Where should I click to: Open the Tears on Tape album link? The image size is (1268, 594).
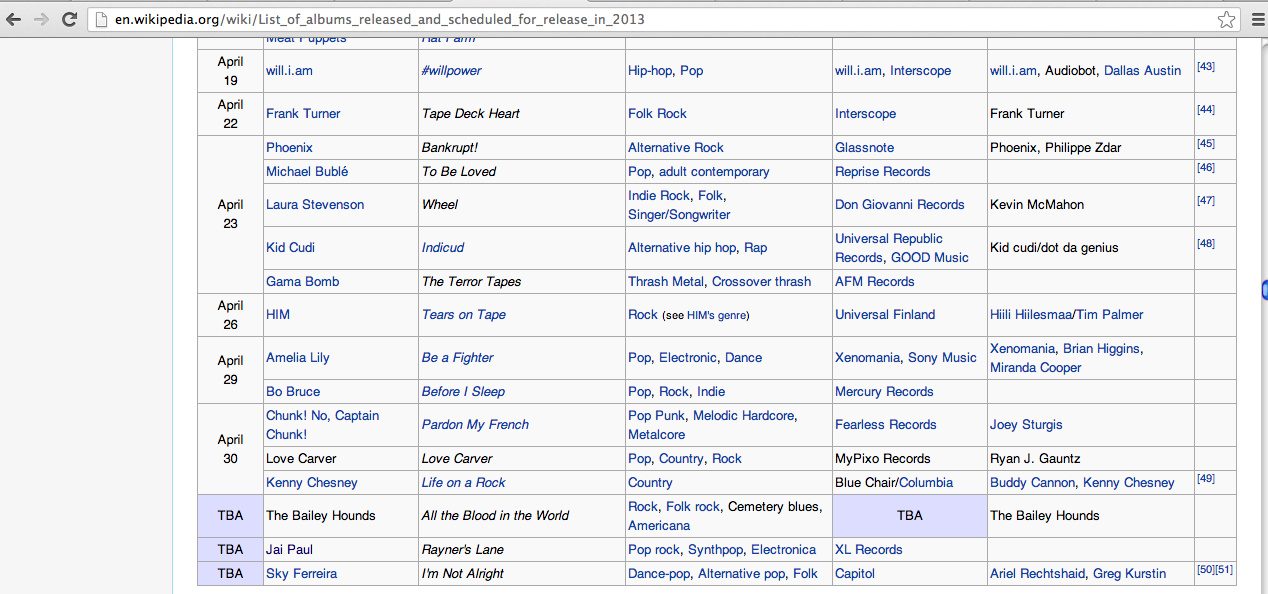(464, 315)
